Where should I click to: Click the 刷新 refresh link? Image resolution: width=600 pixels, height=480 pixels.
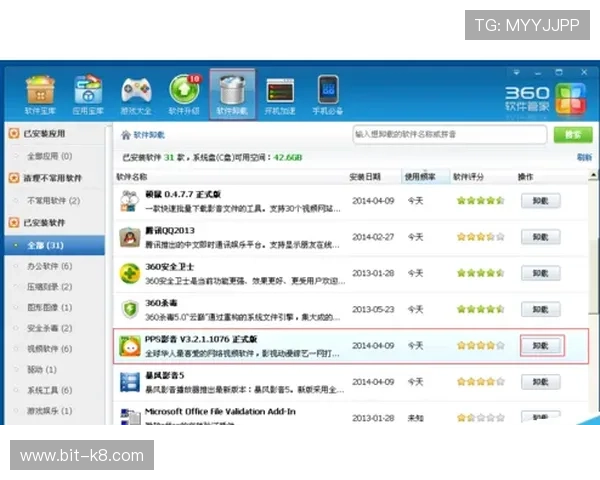click(584, 157)
